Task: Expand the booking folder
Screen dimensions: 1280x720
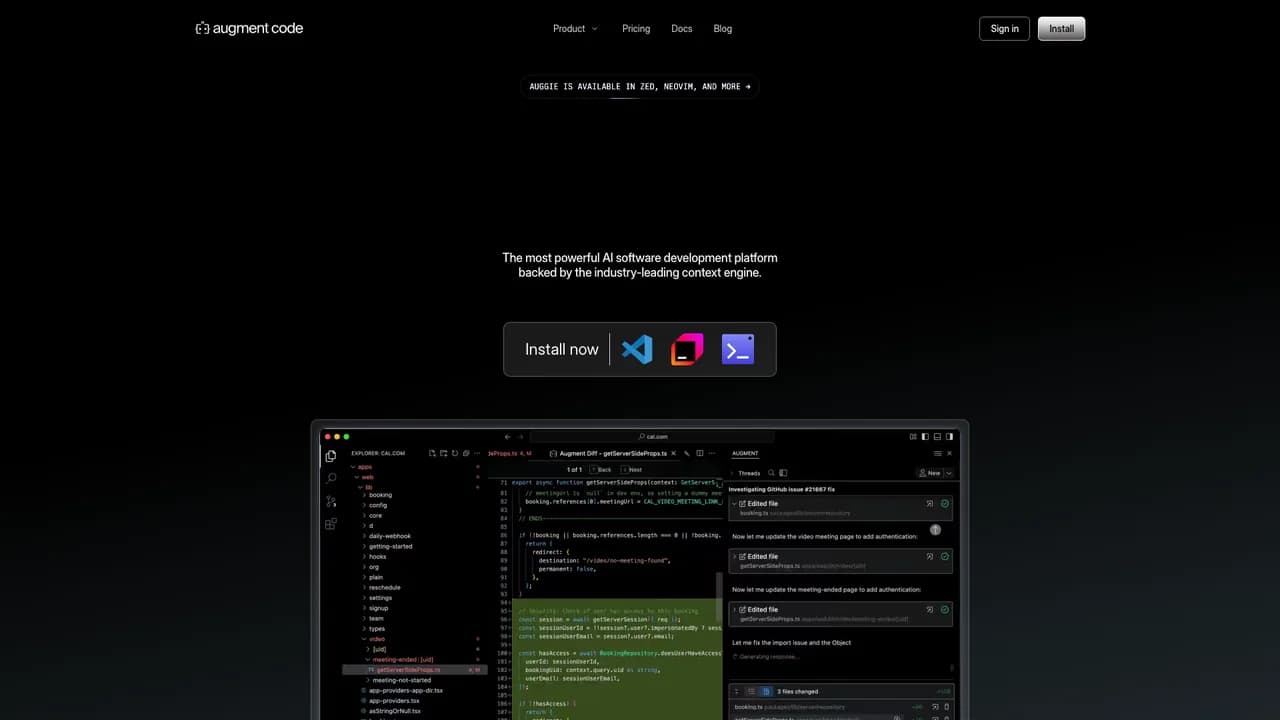Action: (380, 495)
